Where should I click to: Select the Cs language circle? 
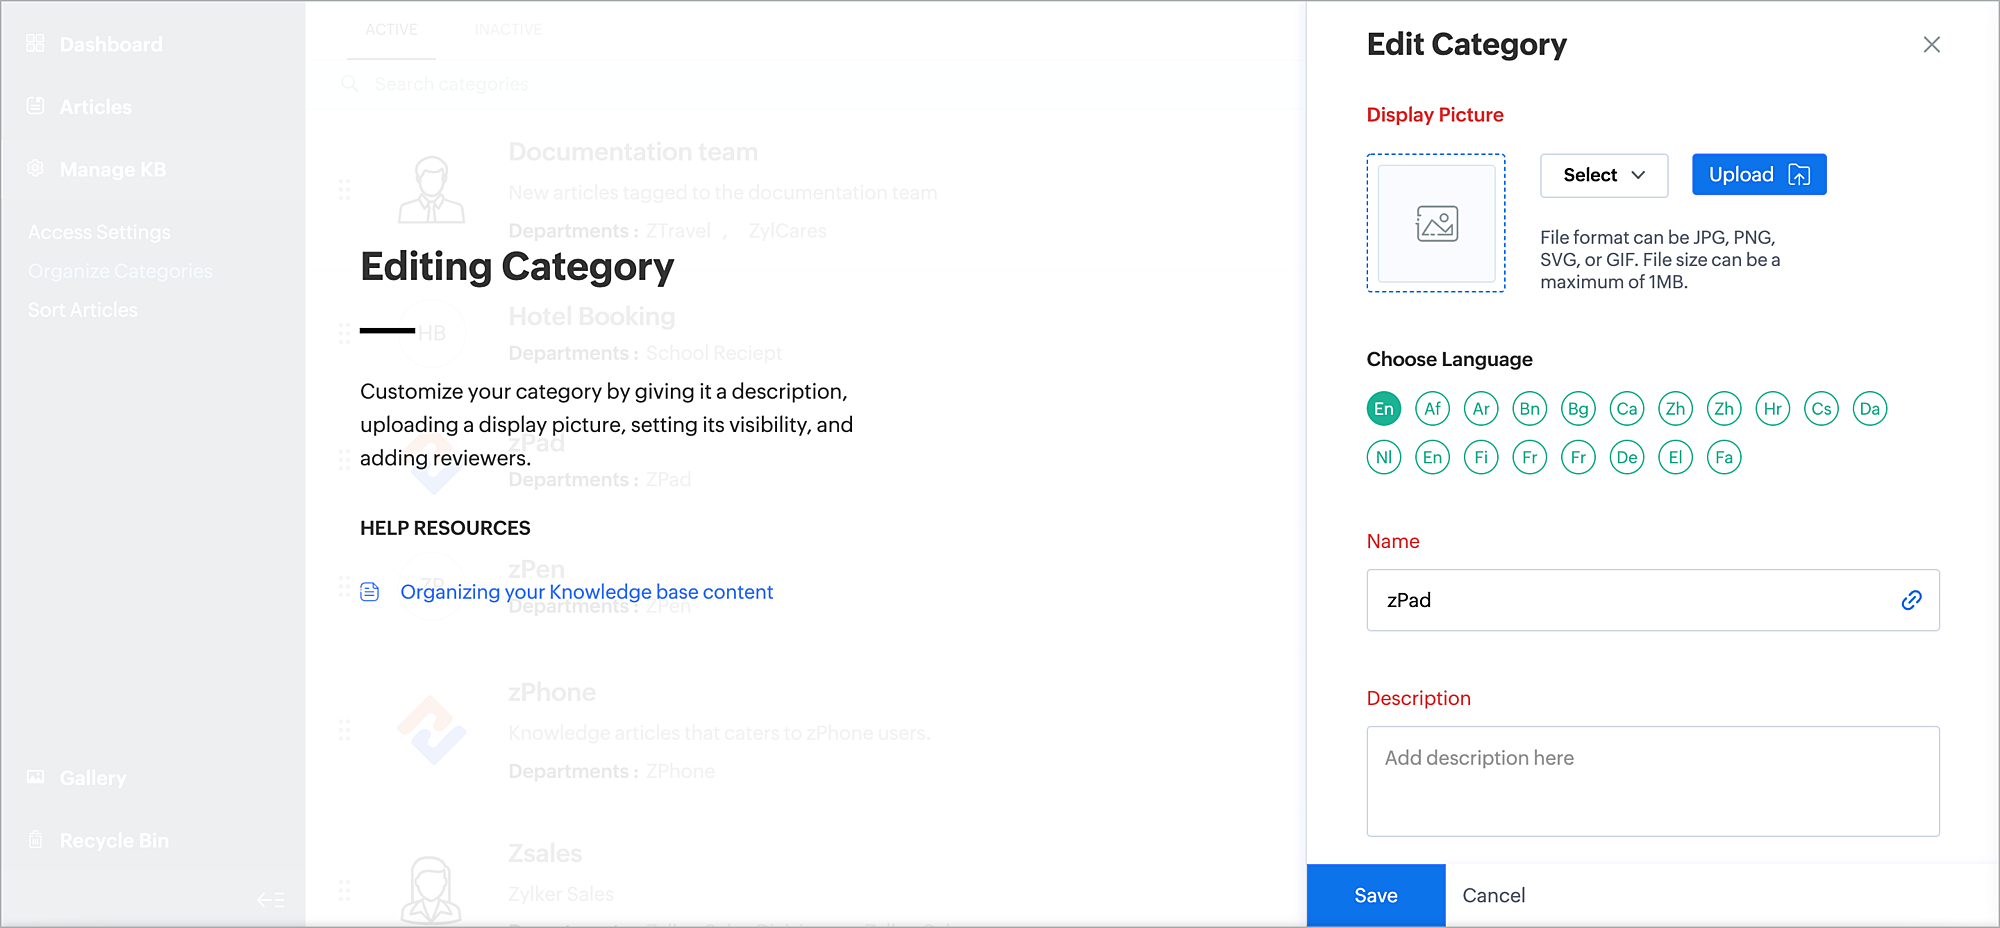tap(1821, 408)
